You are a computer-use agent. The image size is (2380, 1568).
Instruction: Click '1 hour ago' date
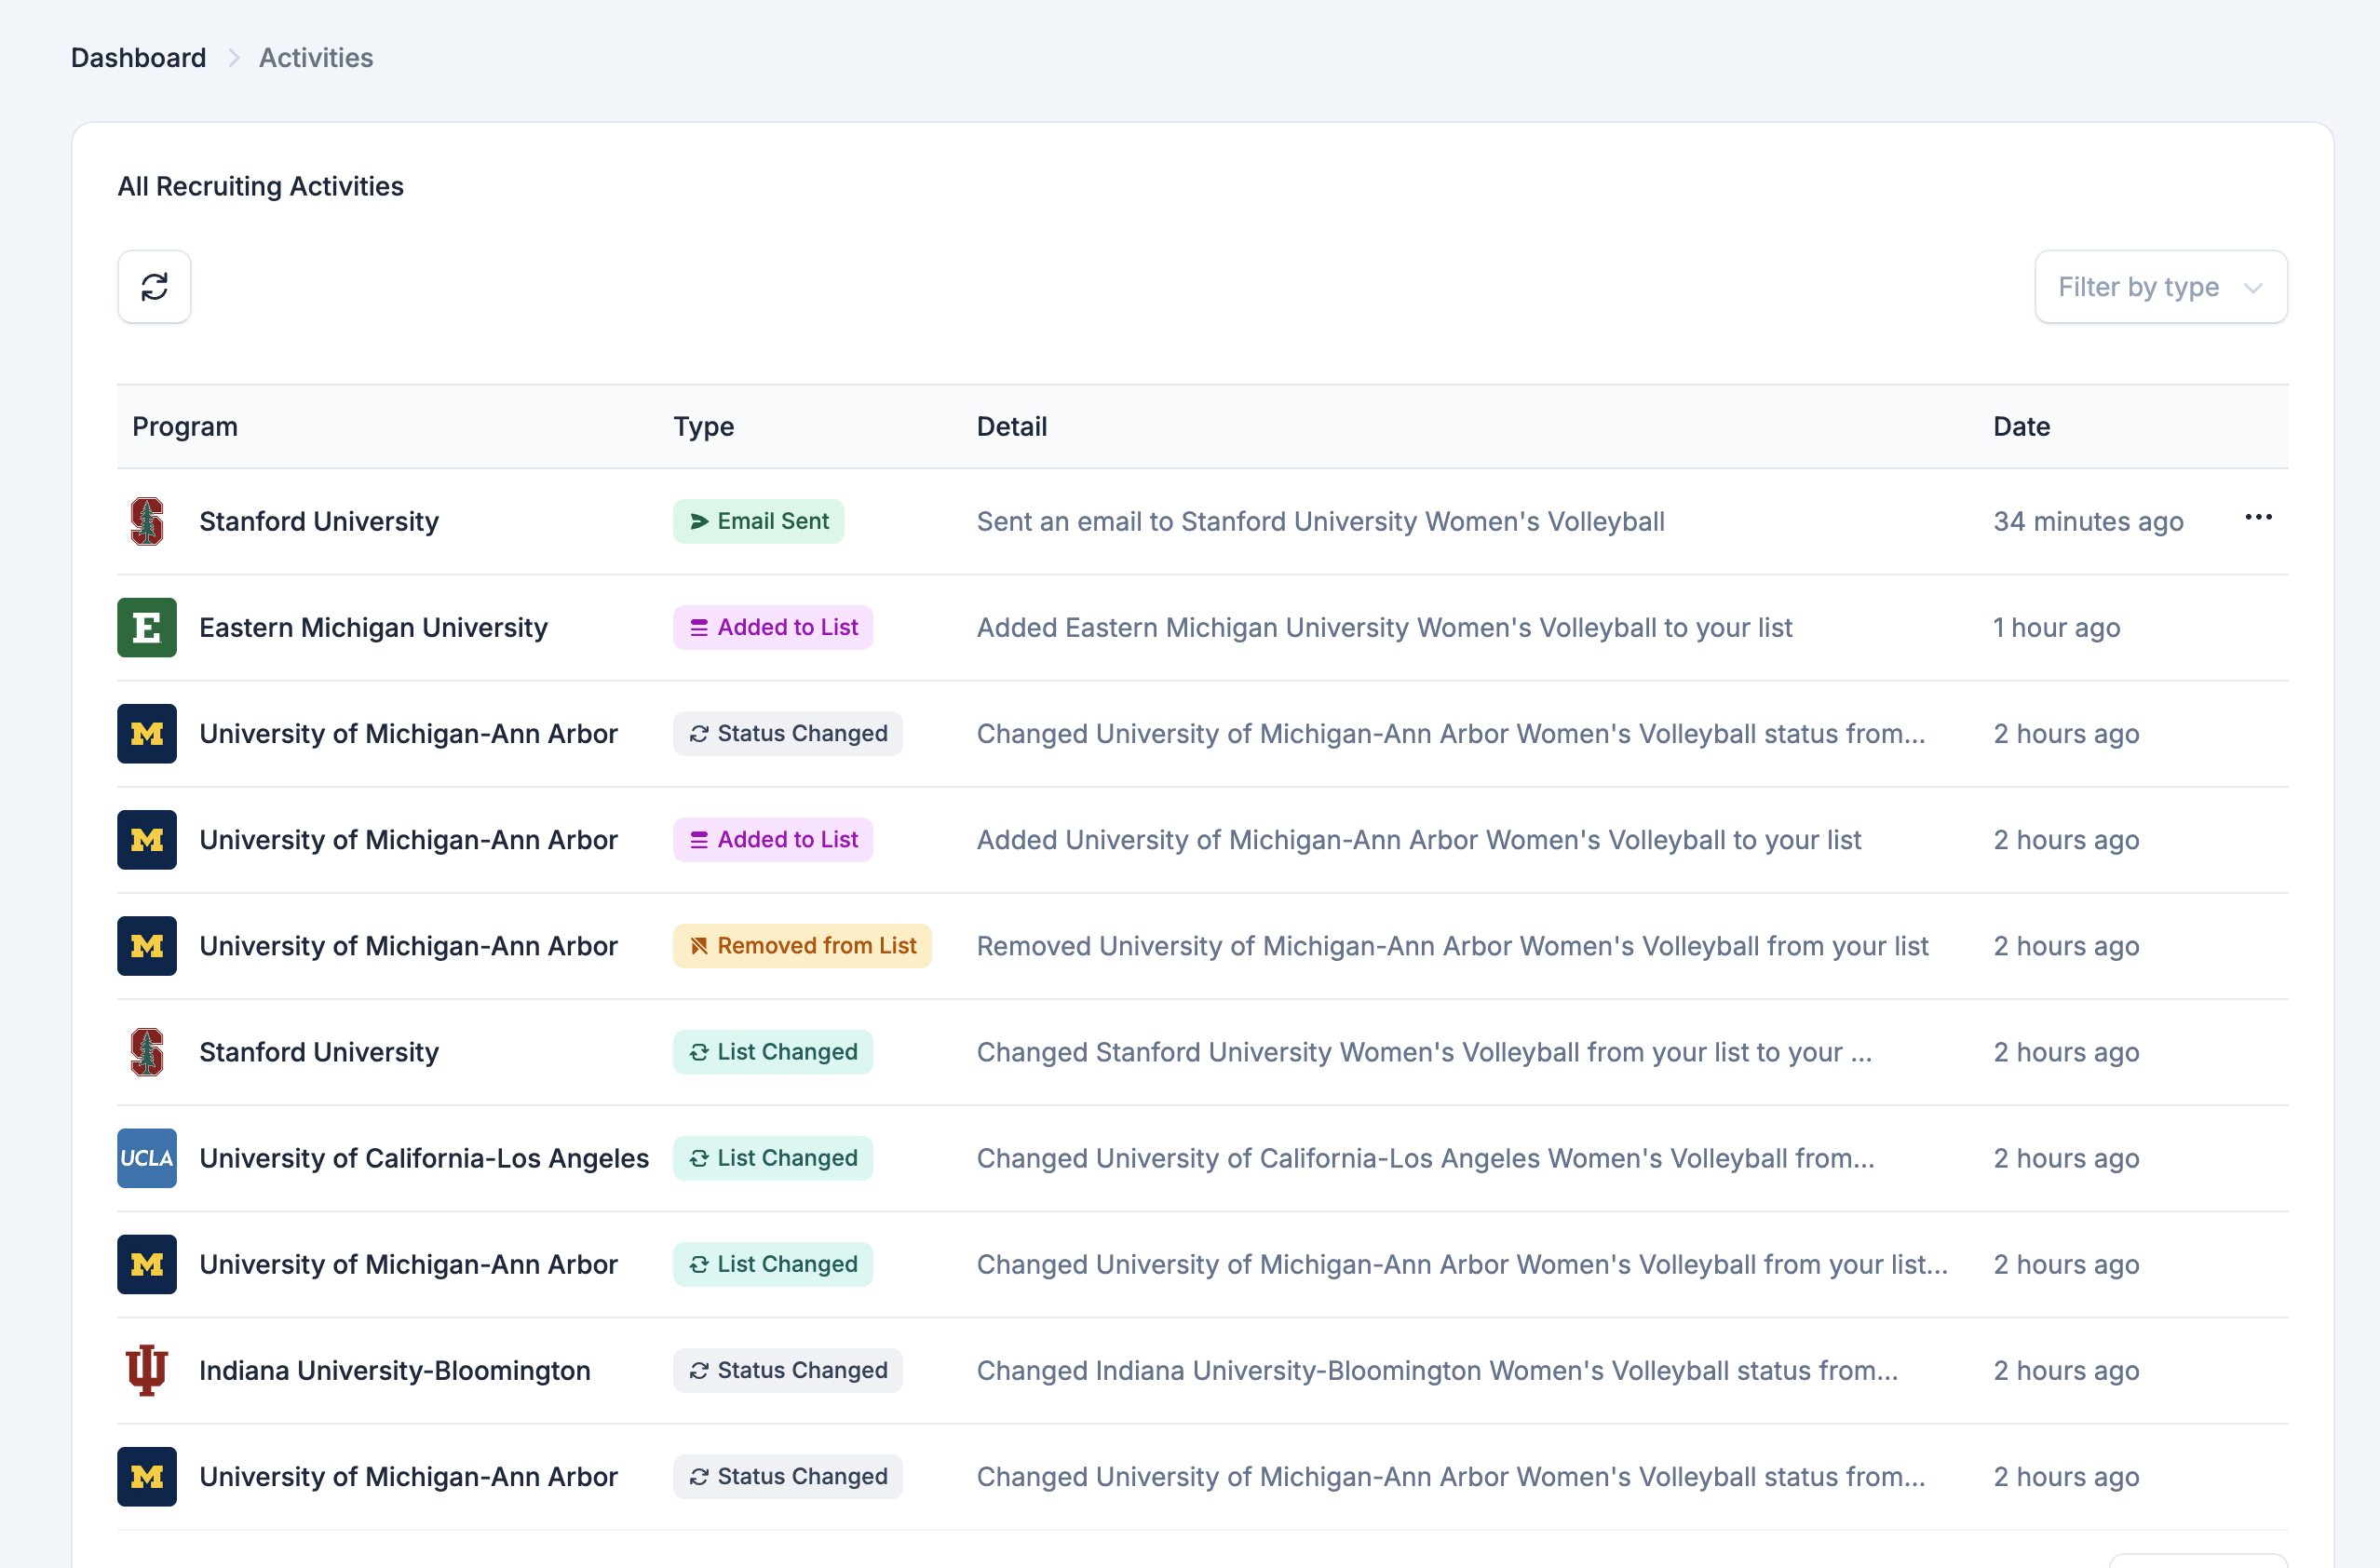pyautogui.click(x=2056, y=627)
